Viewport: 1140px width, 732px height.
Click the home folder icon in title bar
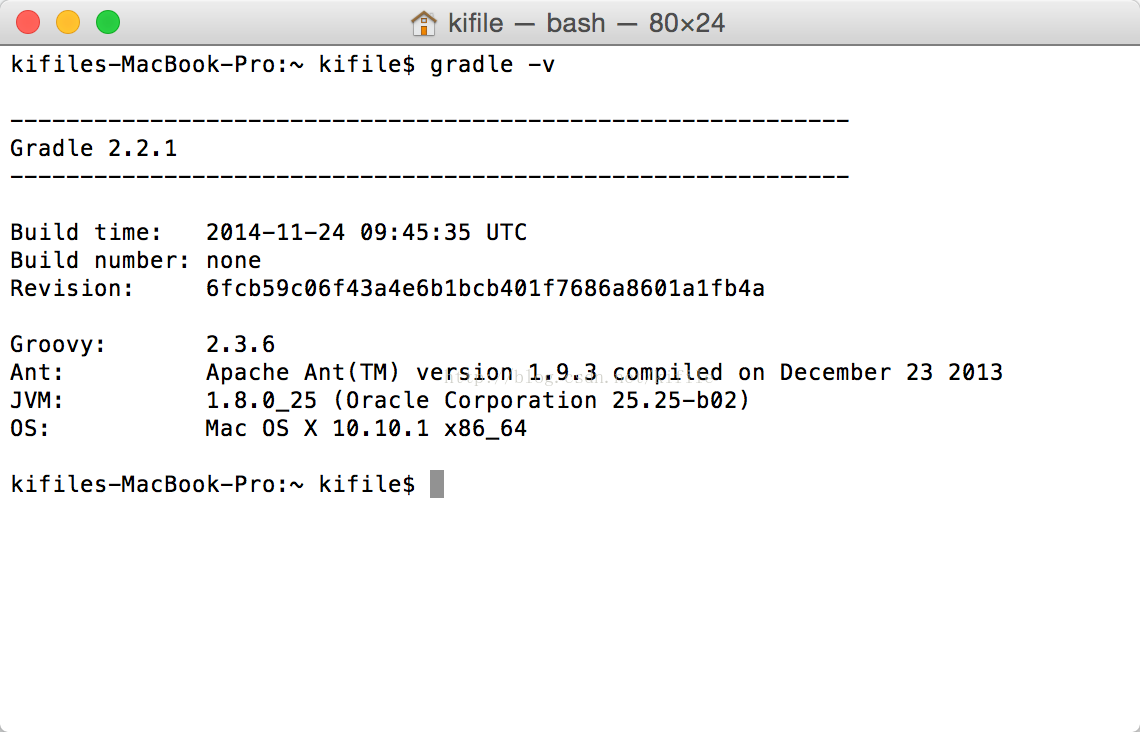tap(423, 23)
